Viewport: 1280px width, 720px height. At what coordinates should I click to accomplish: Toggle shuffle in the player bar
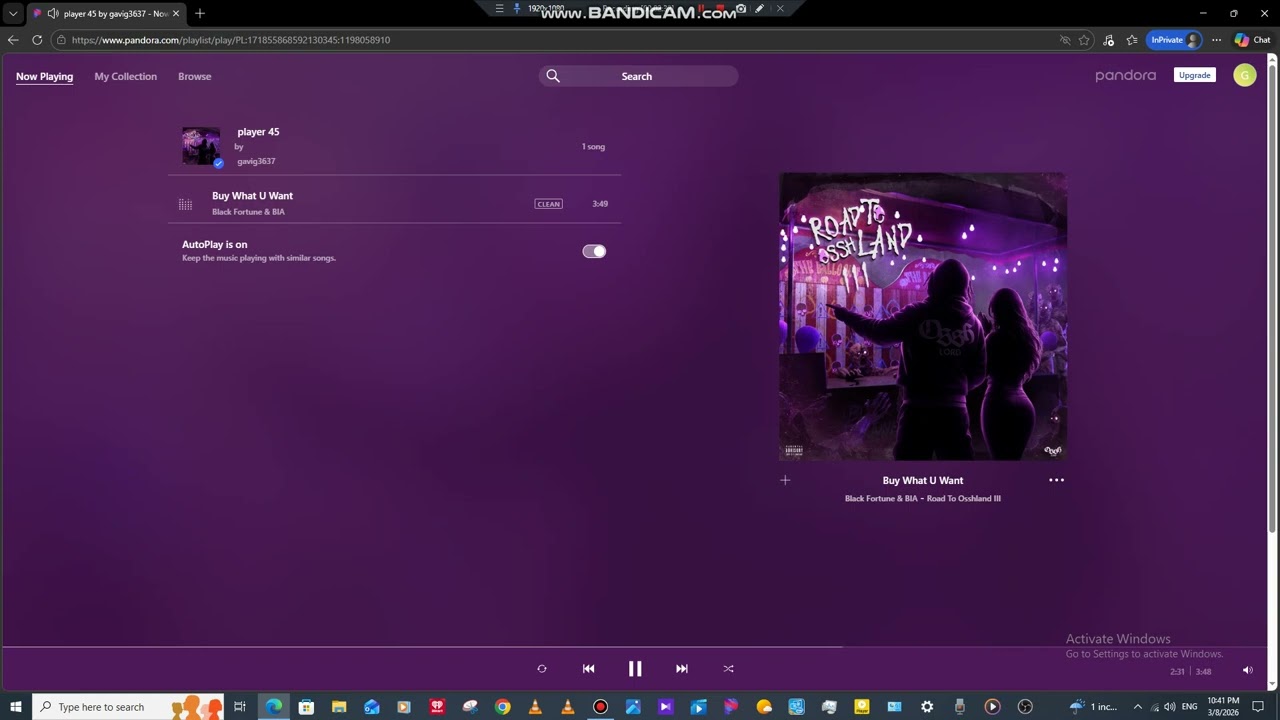pos(728,669)
